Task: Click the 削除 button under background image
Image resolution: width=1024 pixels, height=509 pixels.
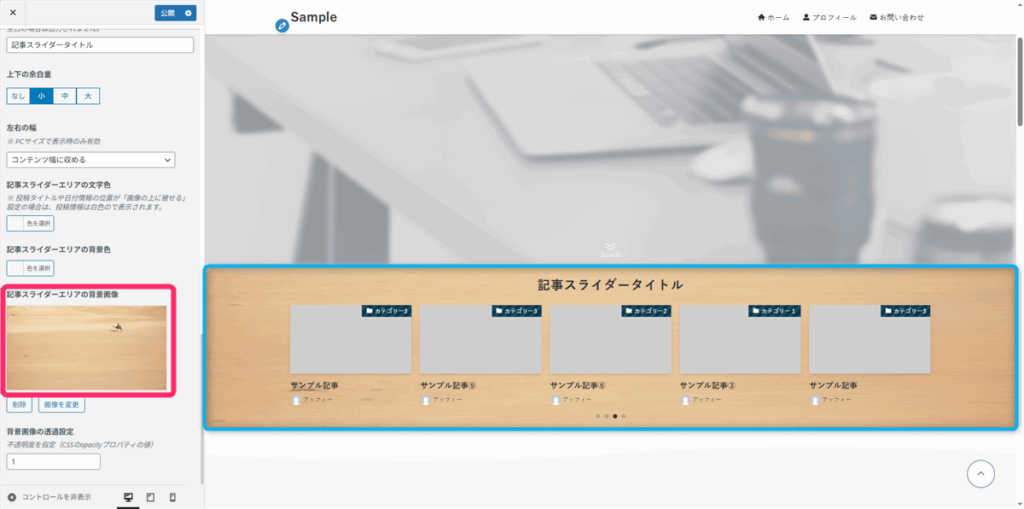Action: click(x=20, y=405)
